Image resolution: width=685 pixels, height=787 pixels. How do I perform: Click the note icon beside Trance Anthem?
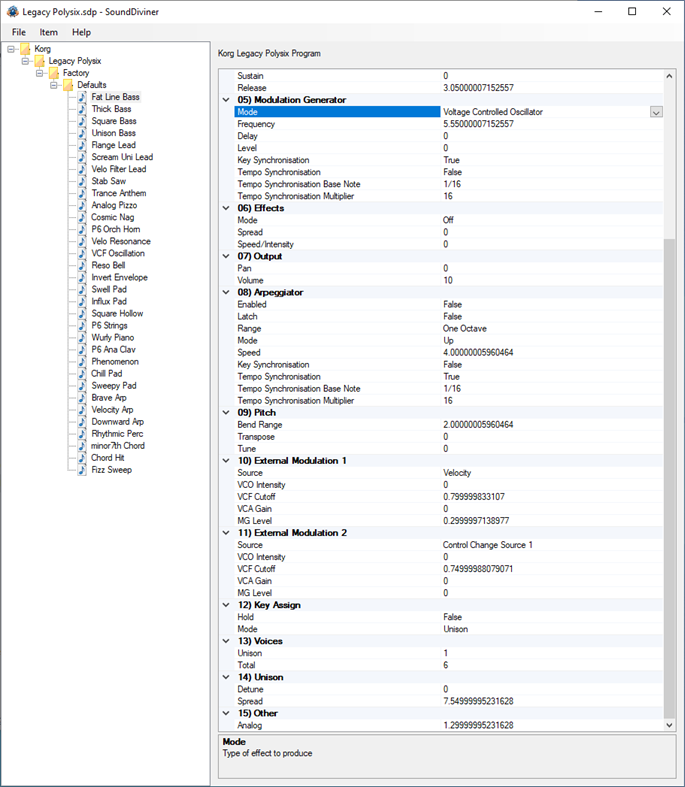coord(82,193)
